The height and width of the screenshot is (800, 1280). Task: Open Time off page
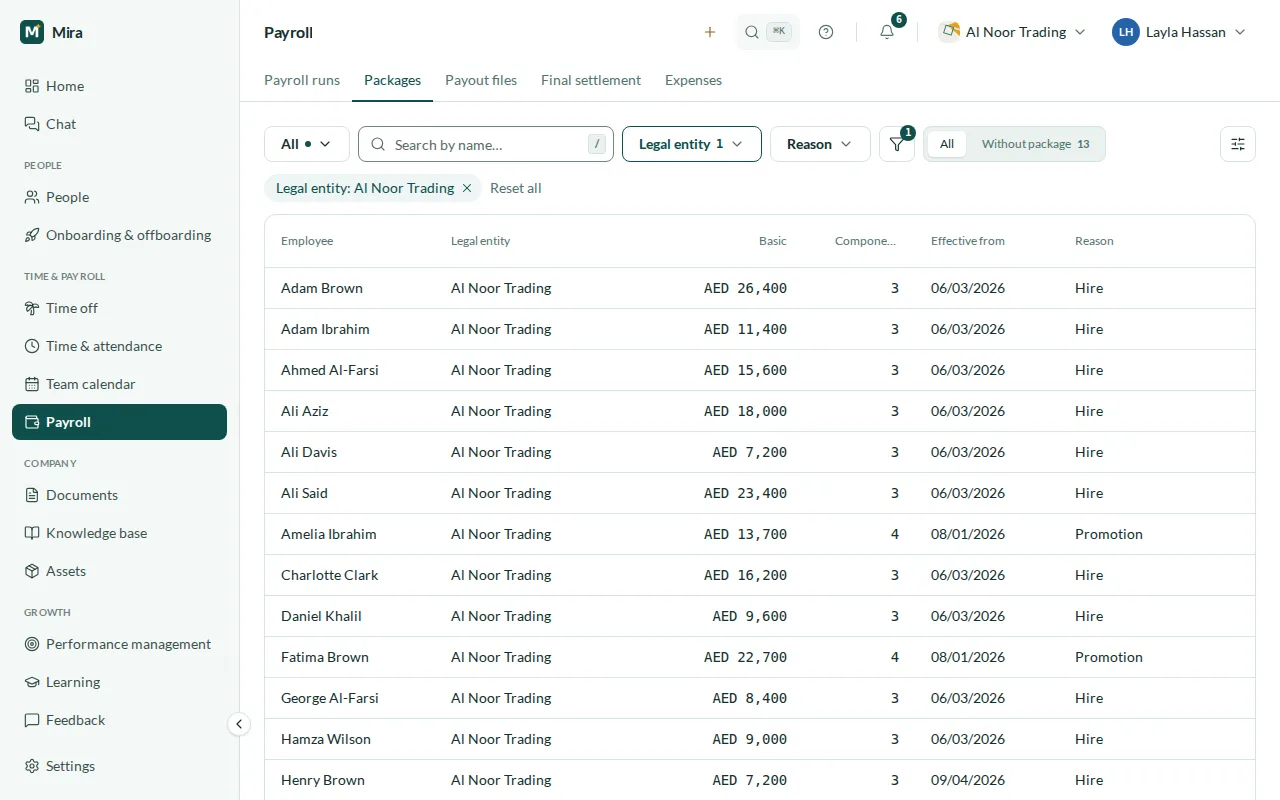tap(119, 308)
